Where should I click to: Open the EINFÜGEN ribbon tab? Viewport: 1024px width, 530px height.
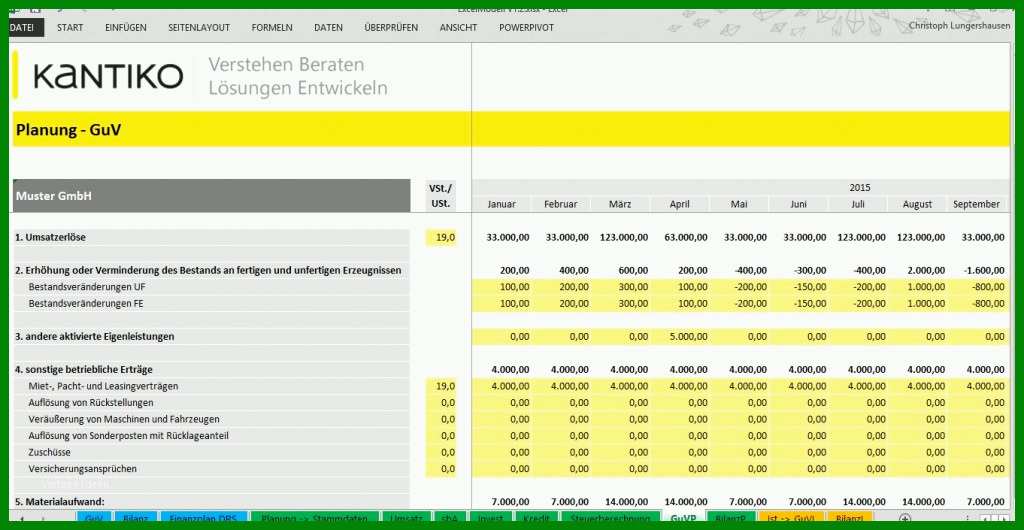[x=125, y=27]
